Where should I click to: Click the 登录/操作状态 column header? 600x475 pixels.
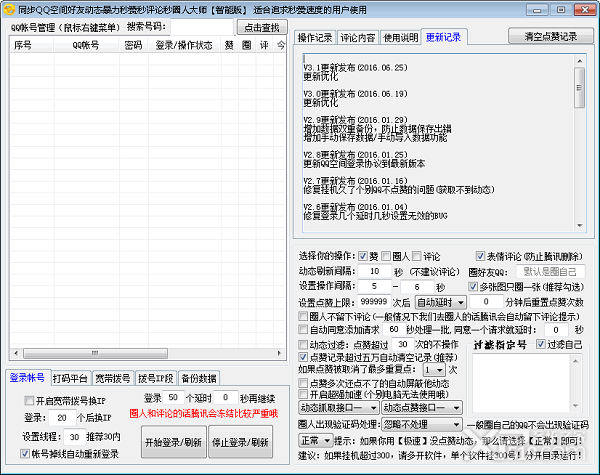(184, 46)
